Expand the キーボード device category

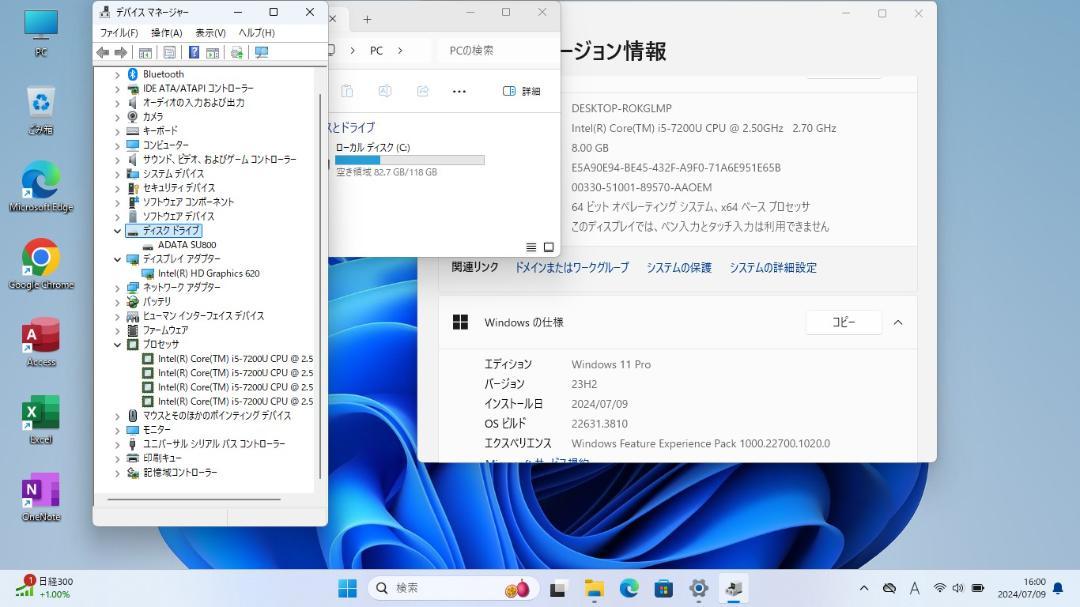(x=117, y=131)
